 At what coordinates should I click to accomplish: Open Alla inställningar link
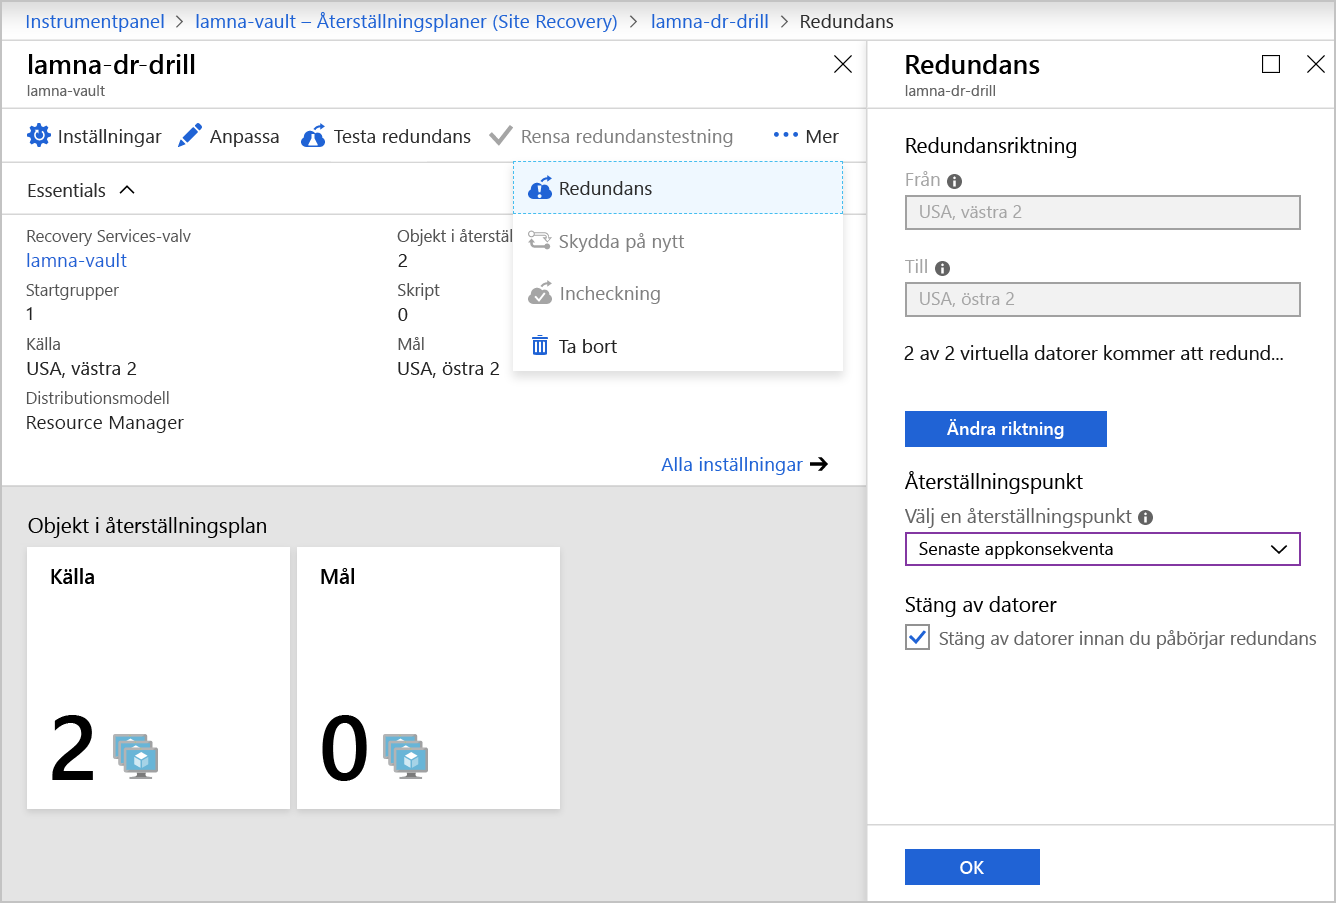[x=732, y=464]
